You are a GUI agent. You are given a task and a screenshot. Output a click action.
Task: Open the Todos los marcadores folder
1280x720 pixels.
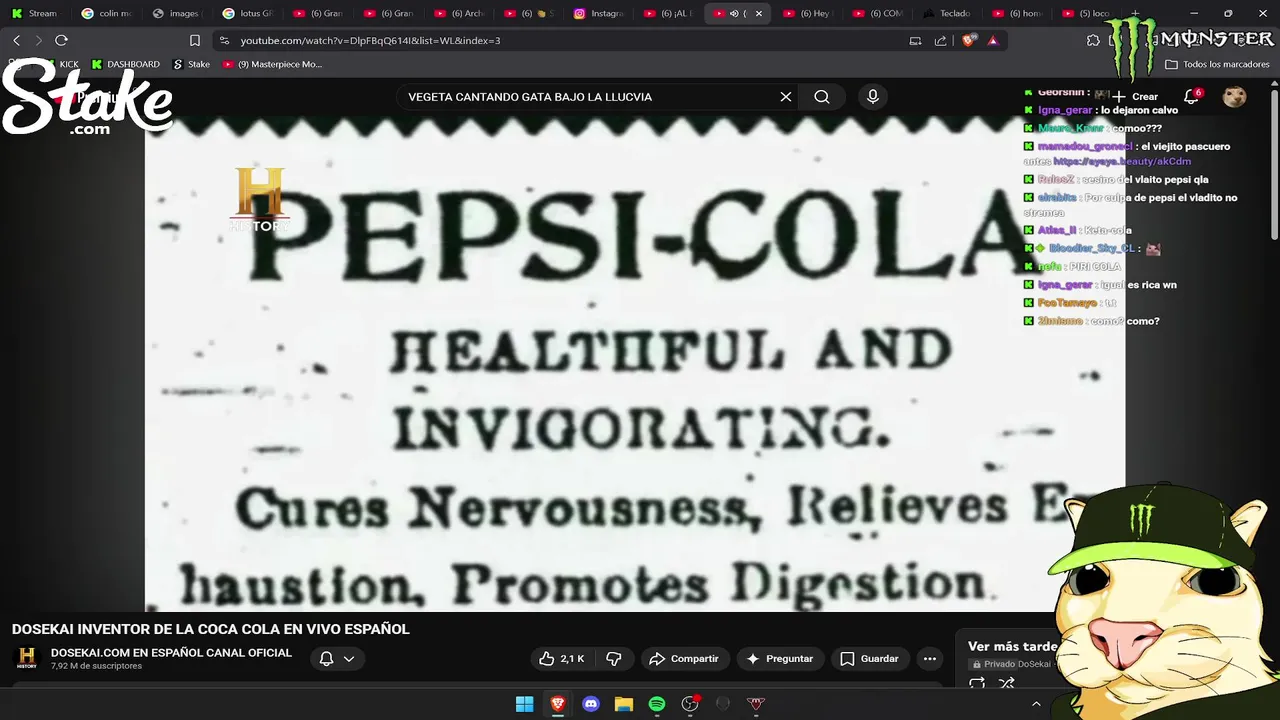[1217, 64]
